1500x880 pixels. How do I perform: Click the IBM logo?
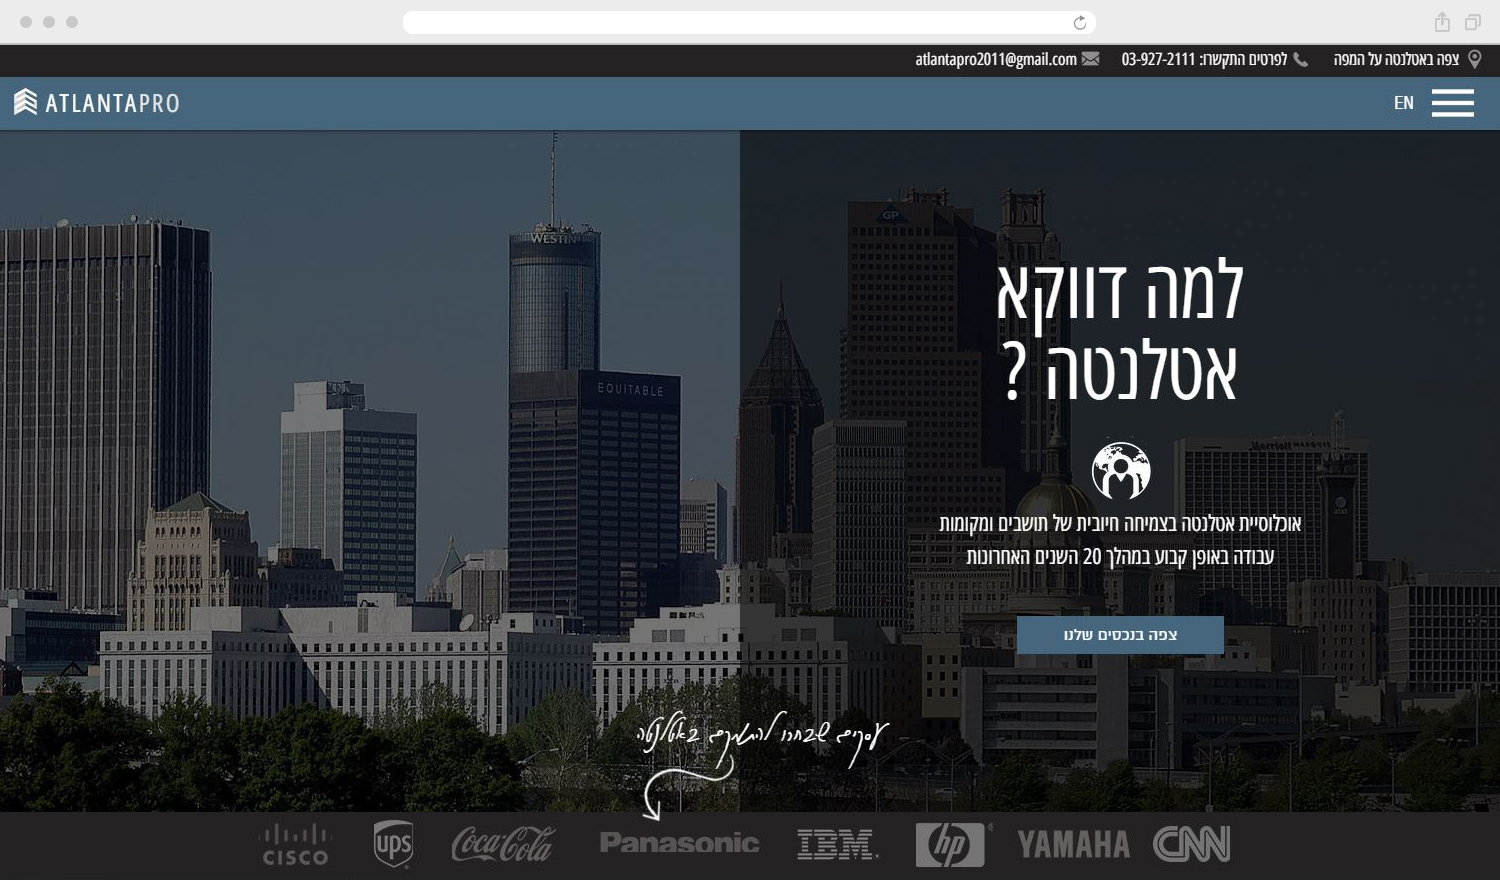click(x=837, y=845)
